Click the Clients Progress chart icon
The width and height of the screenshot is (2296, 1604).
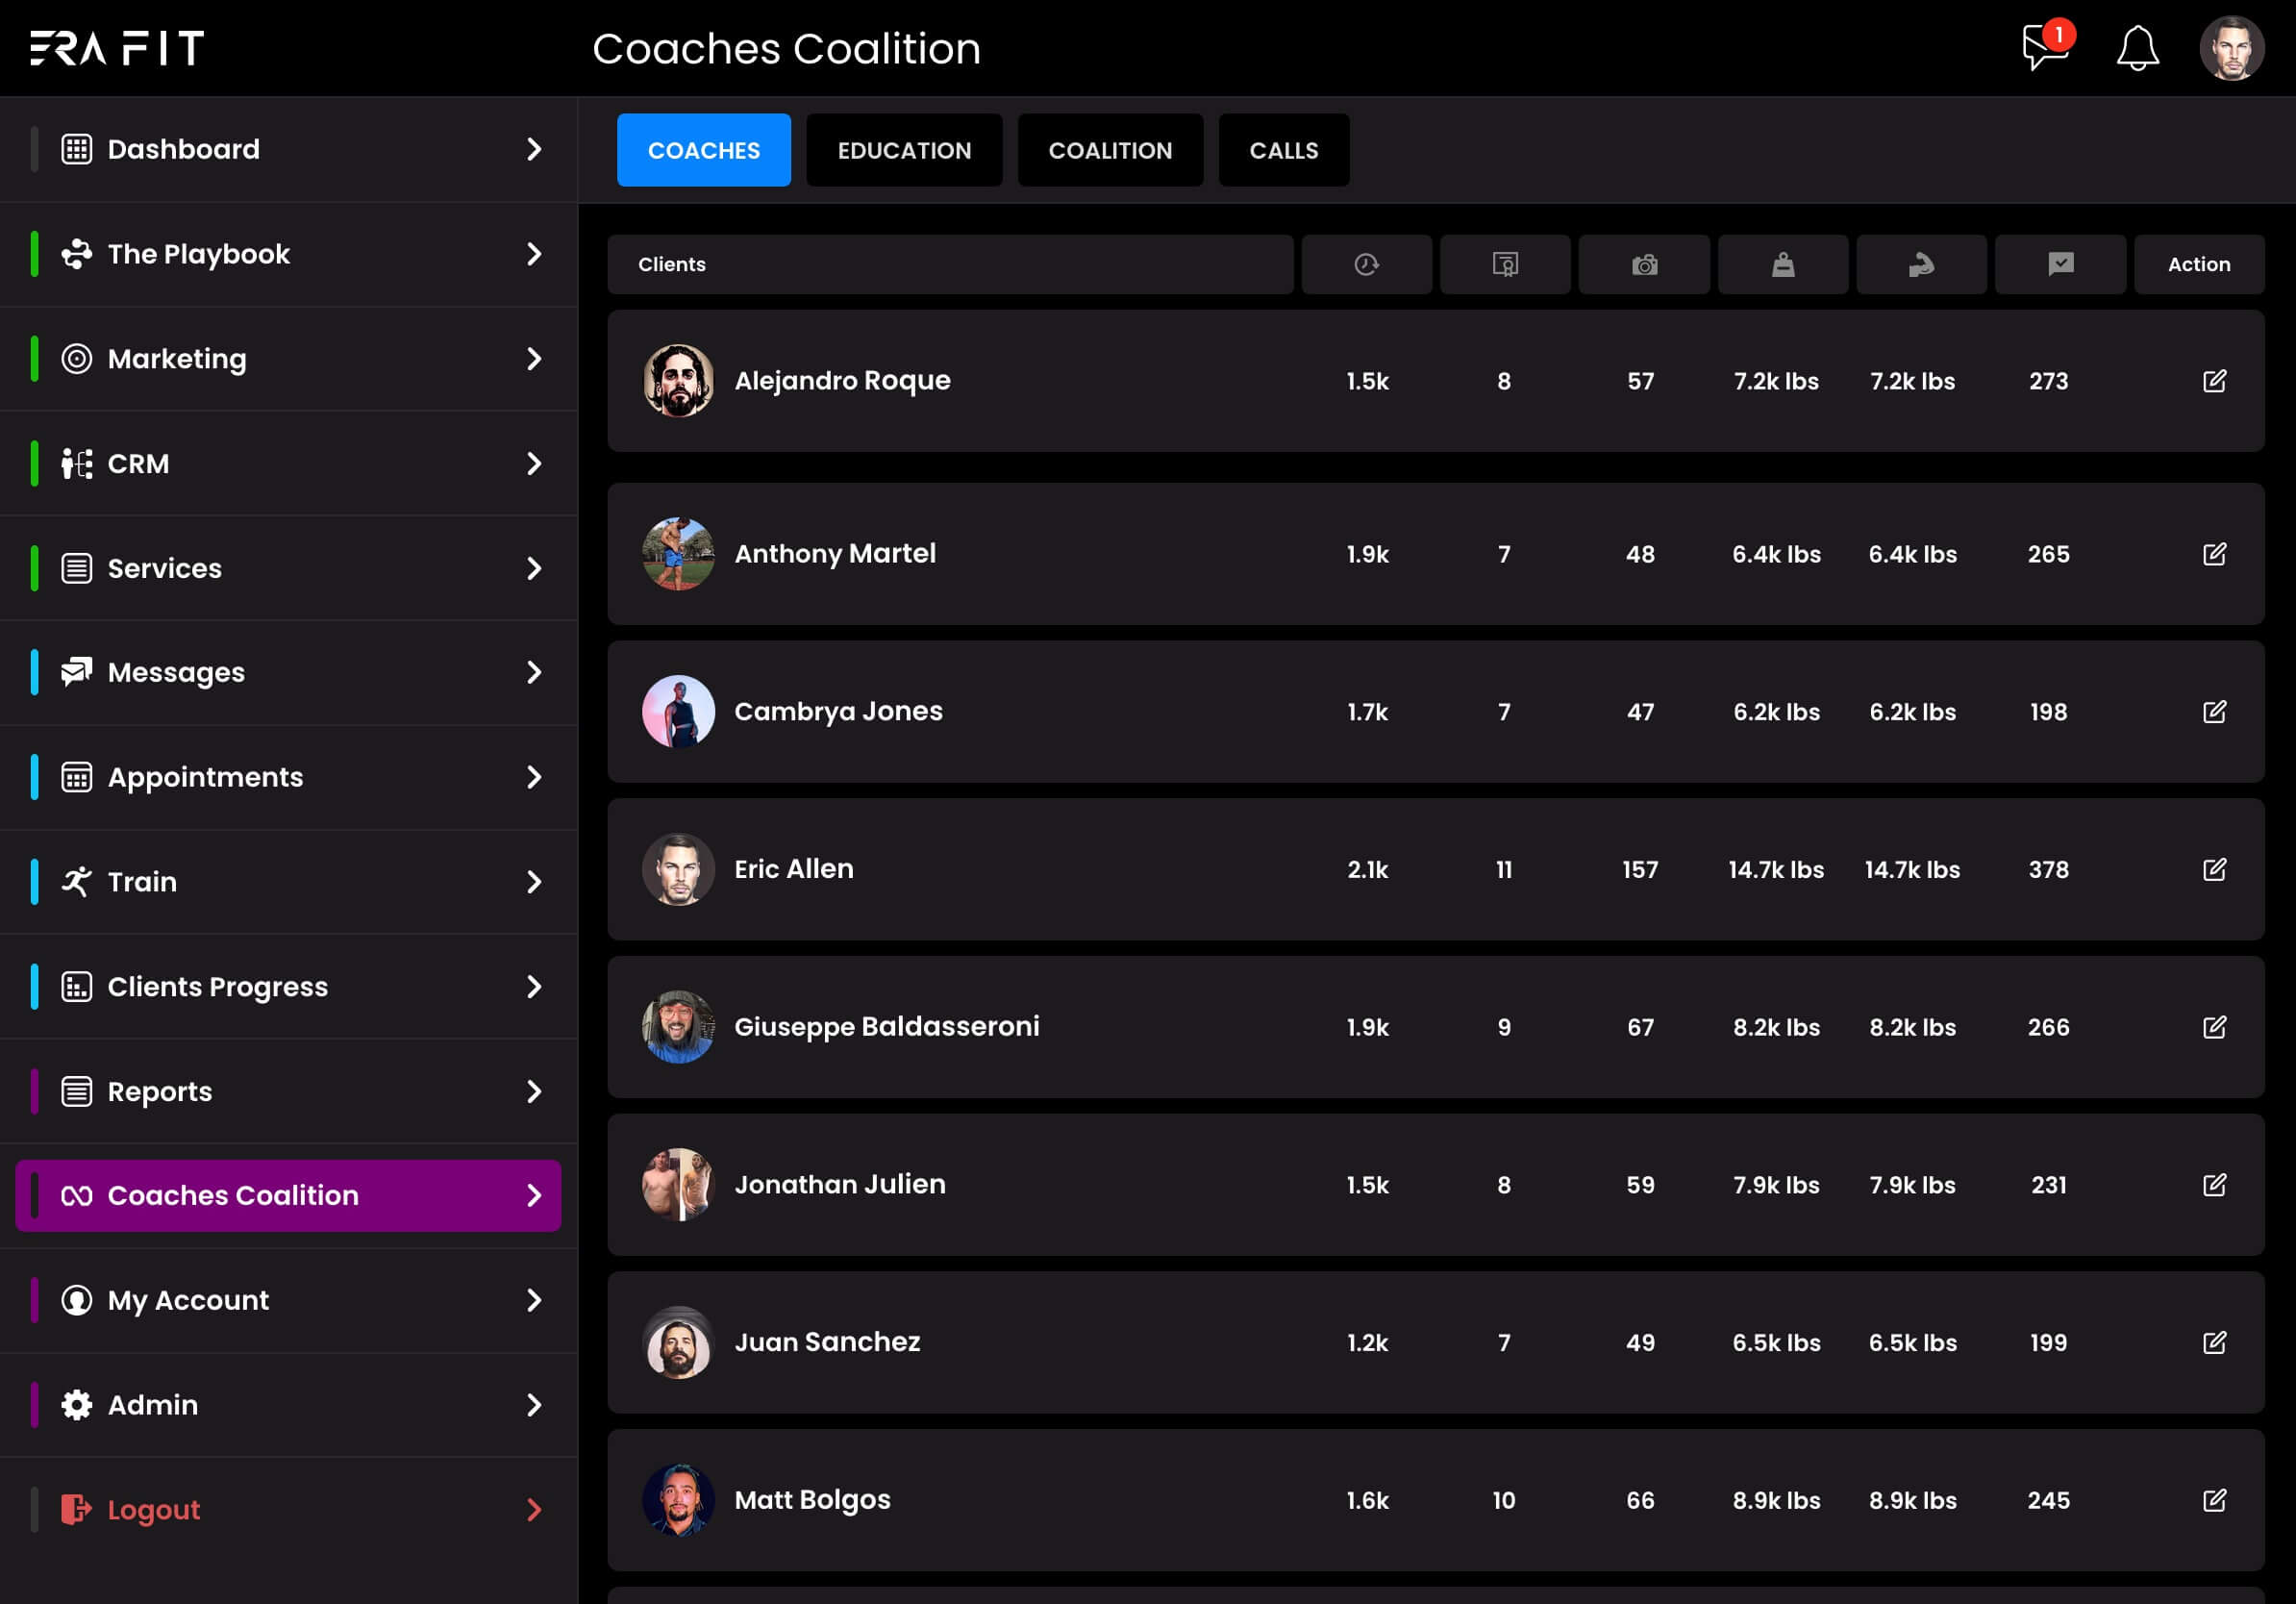pyautogui.click(x=76, y=987)
